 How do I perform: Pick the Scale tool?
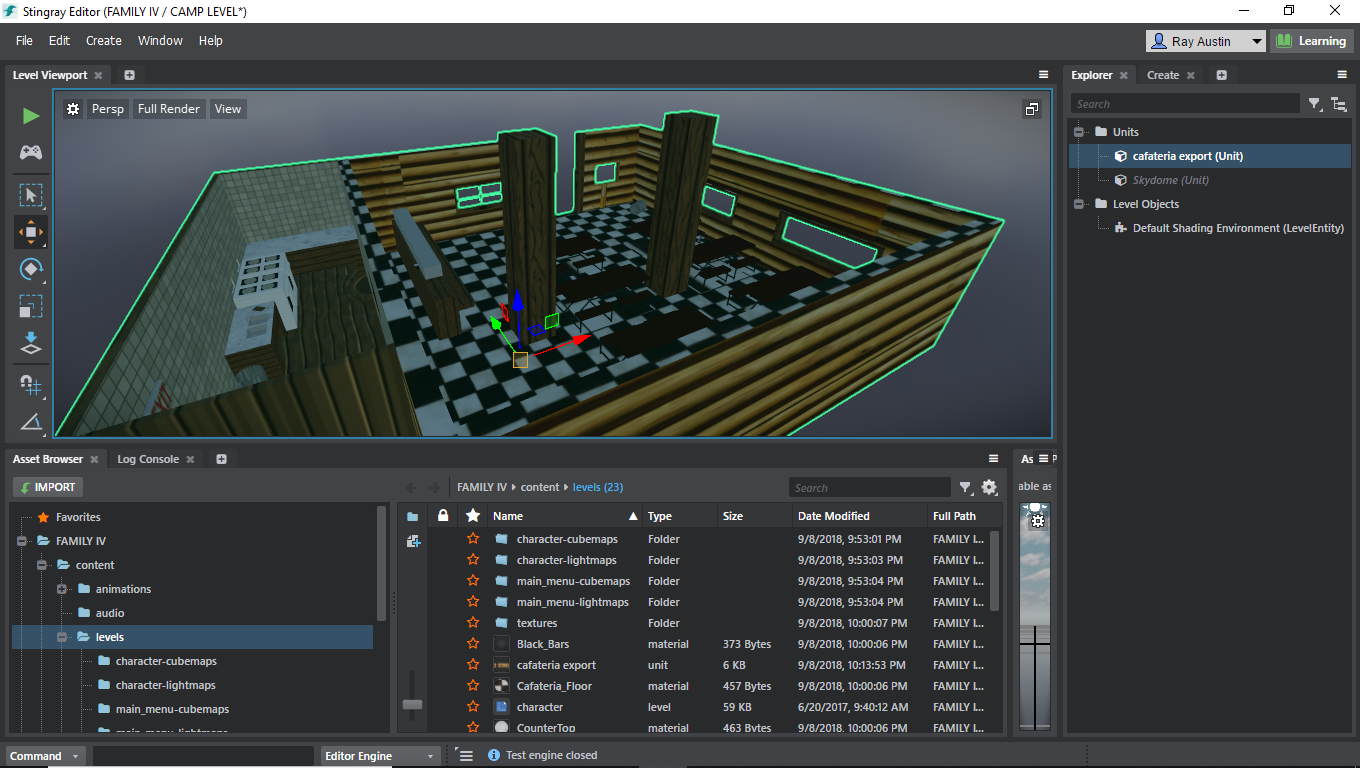30,307
